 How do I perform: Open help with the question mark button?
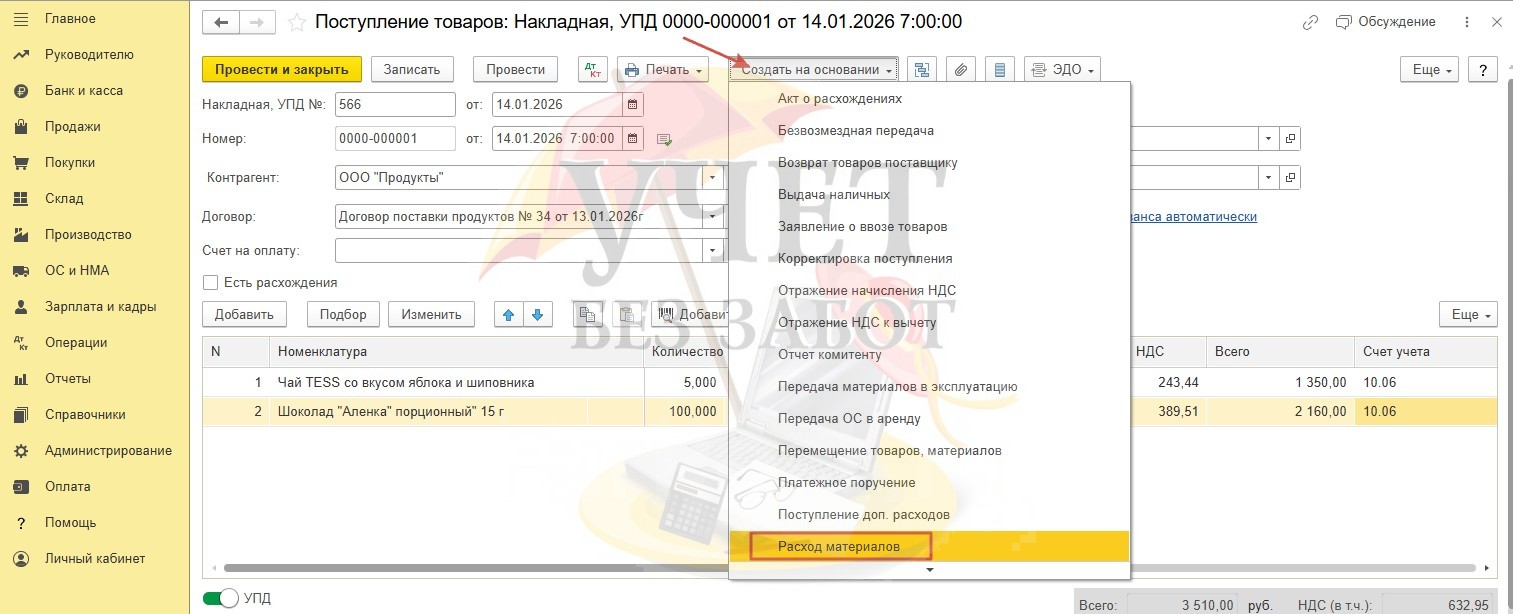pos(1482,69)
